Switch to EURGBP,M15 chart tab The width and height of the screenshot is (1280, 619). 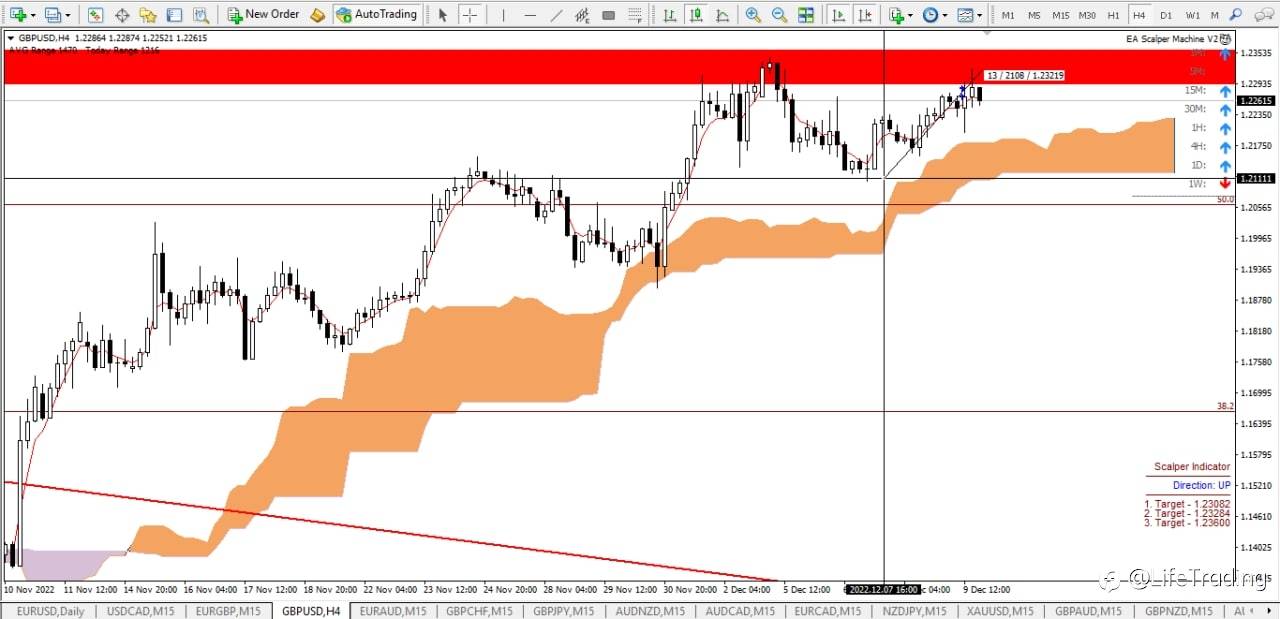point(229,611)
